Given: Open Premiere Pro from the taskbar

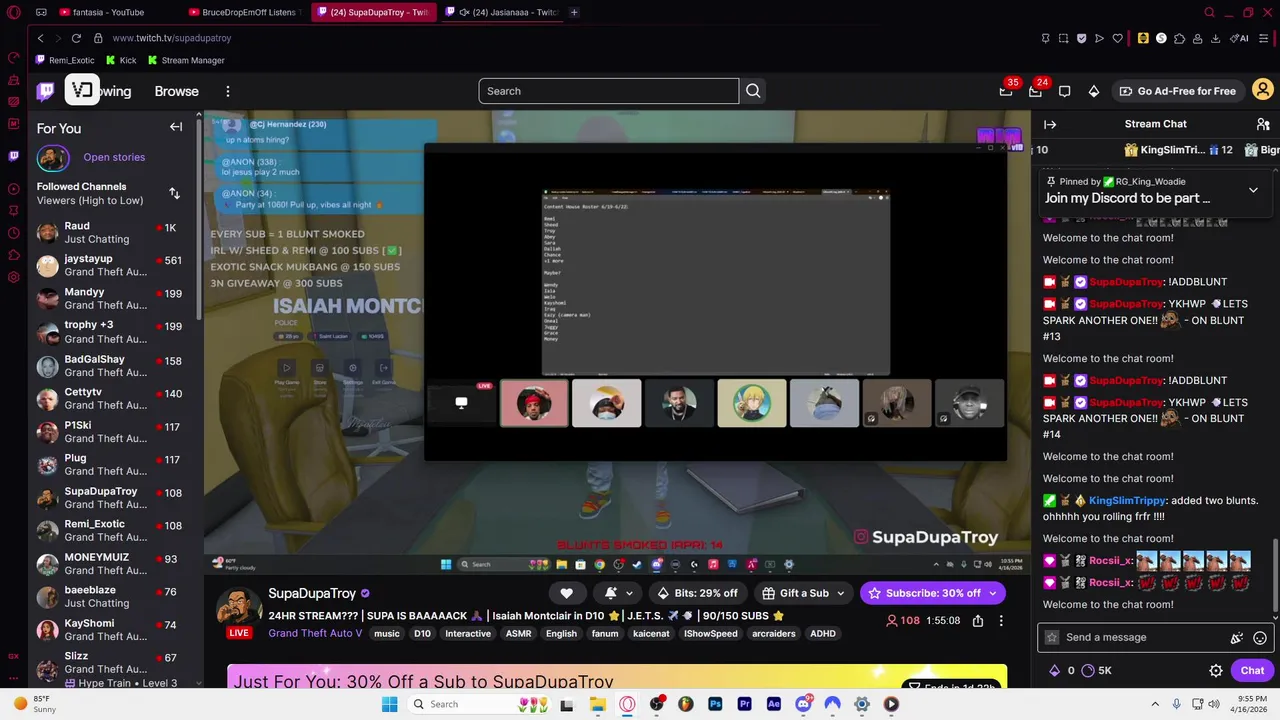Looking at the screenshot, I should coord(744,704).
